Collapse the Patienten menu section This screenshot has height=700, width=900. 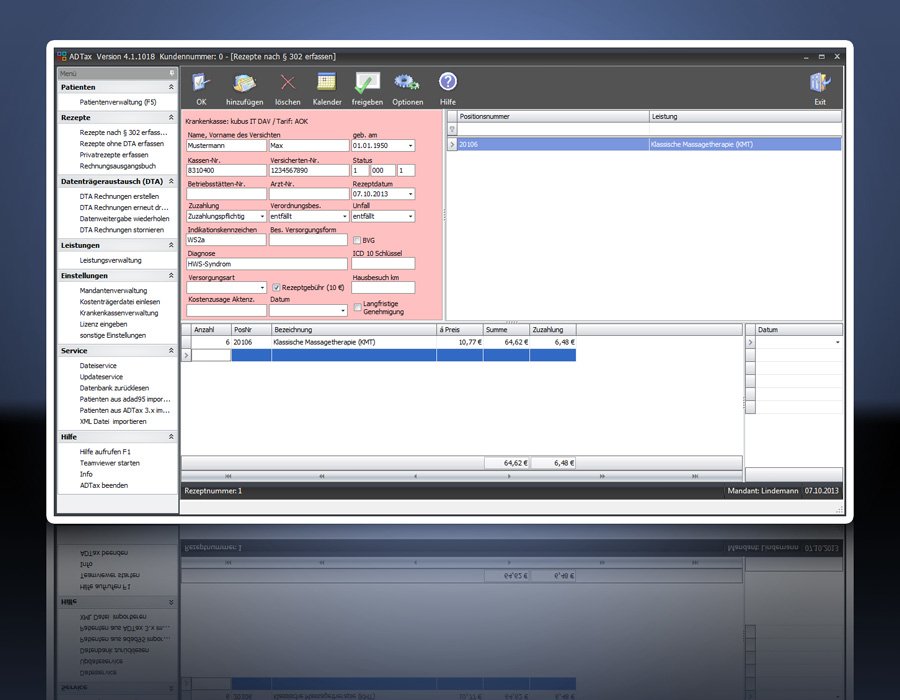click(x=171, y=87)
